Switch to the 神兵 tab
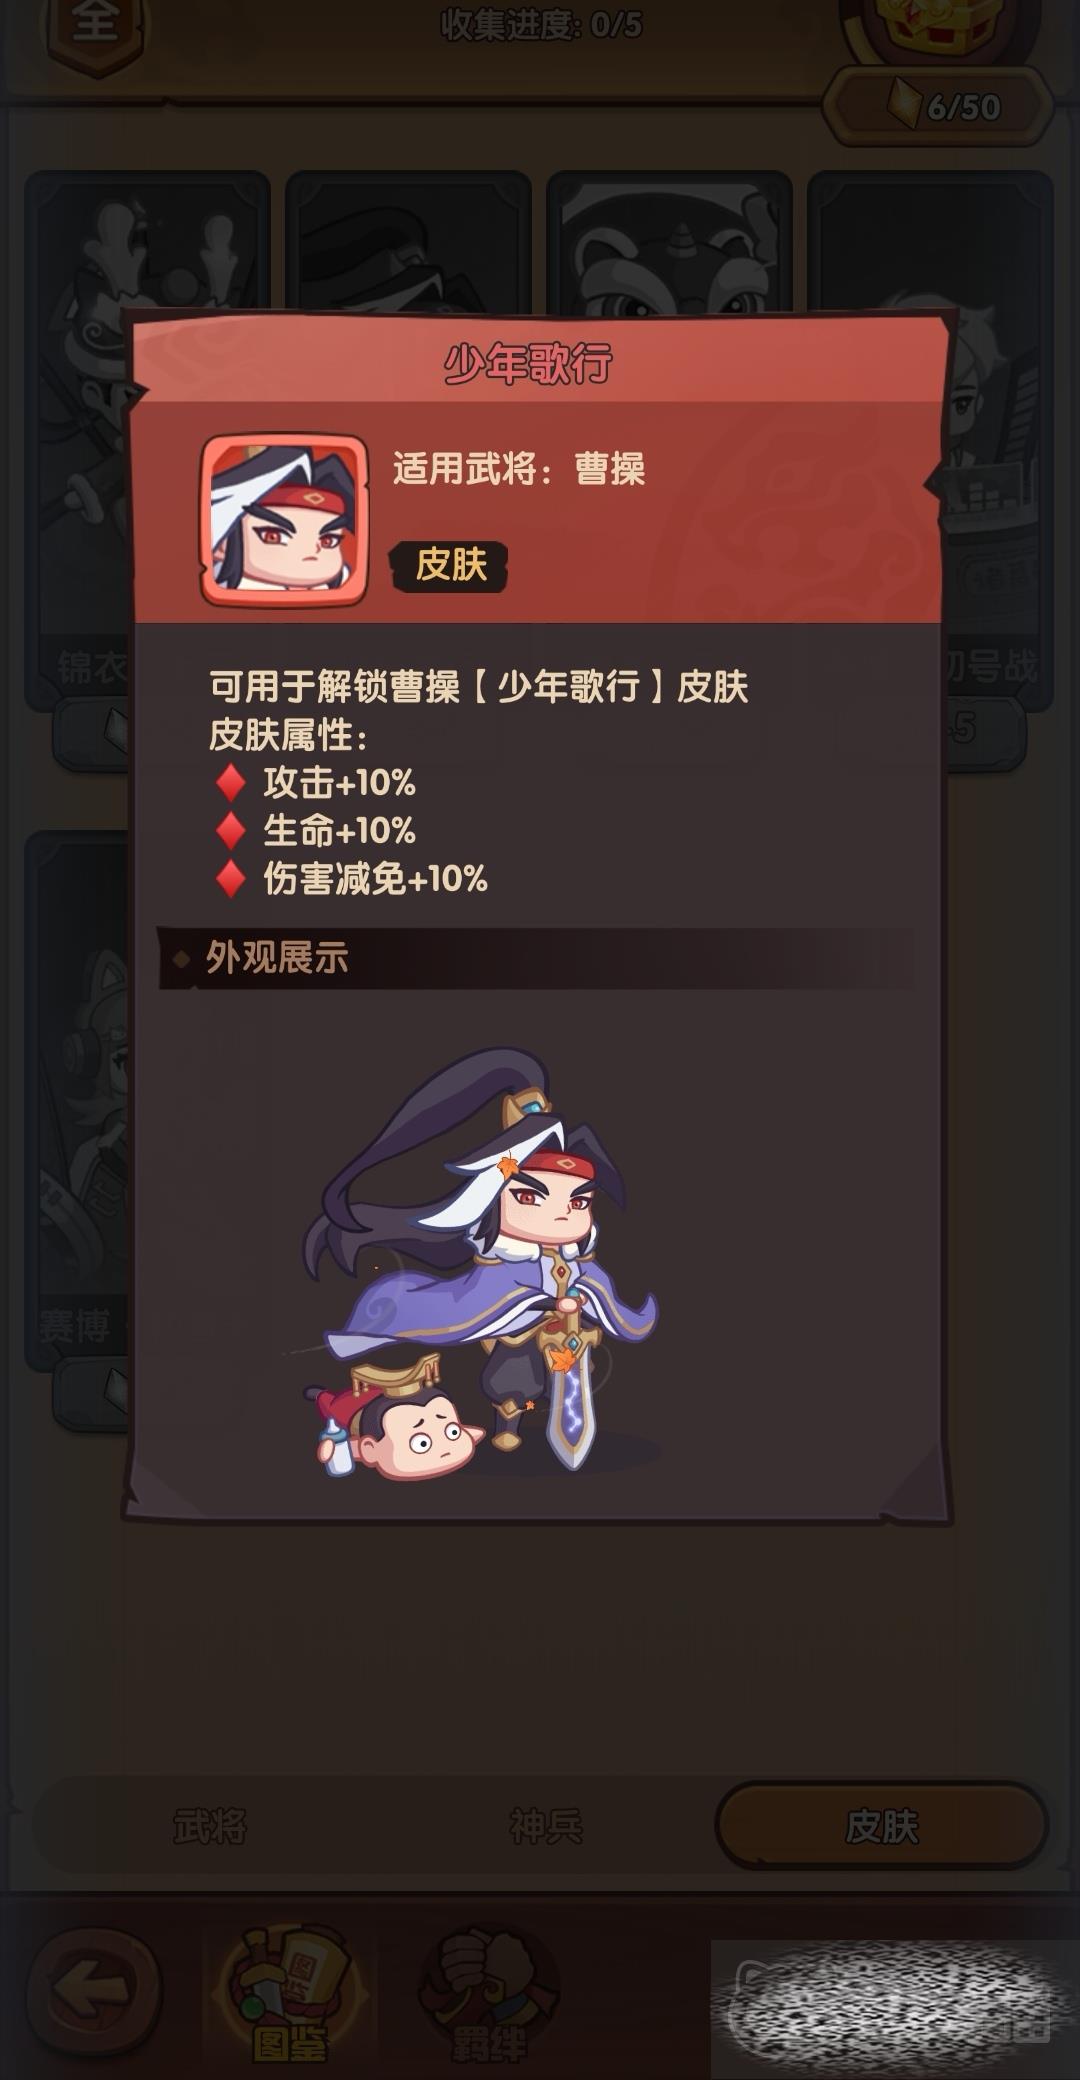 [546, 1826]
